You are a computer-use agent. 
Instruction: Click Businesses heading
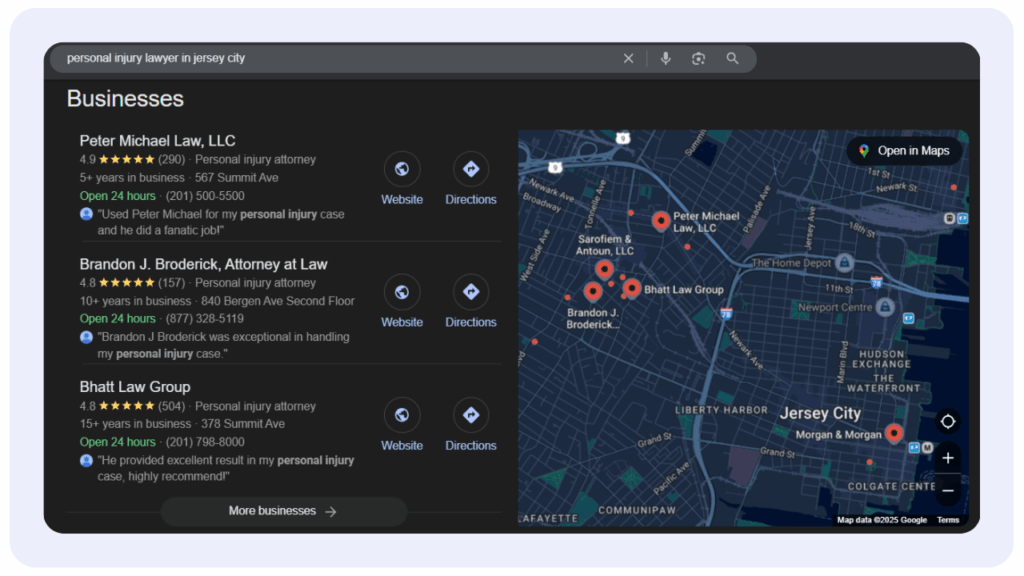(x=125, y=99)
